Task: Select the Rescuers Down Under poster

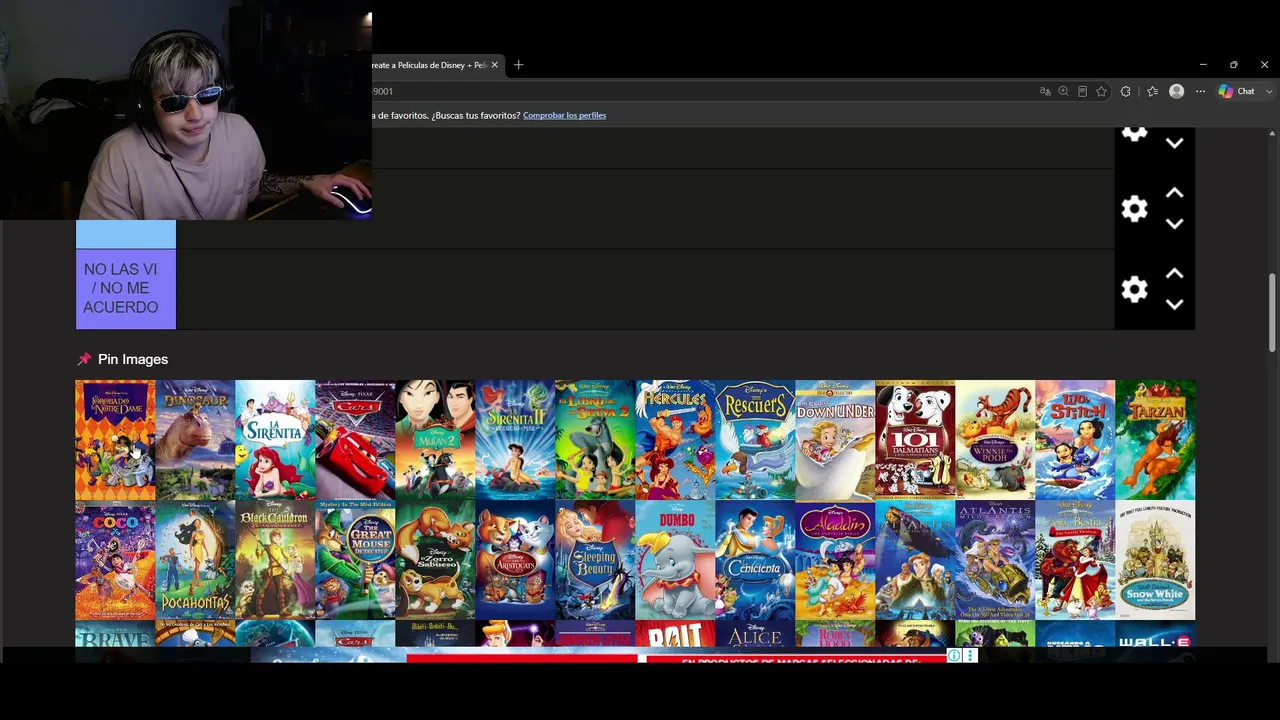Action: (x=835, y=440)
